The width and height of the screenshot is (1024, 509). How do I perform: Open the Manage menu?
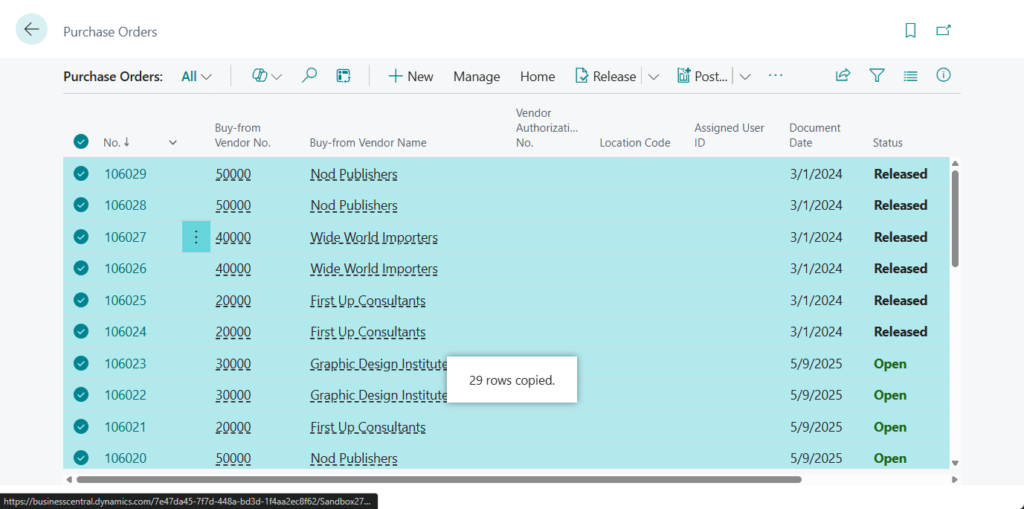coord(476,77)
